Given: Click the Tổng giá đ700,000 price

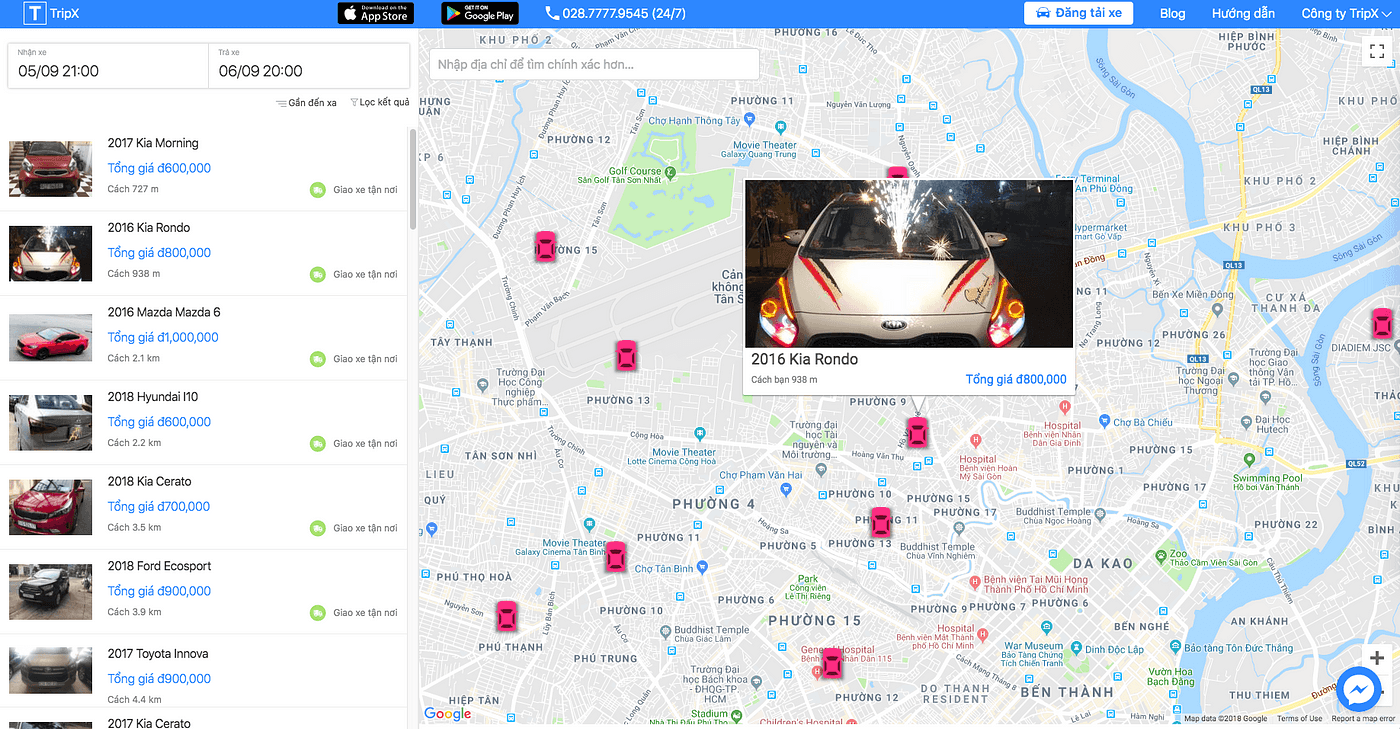Looking at the screenshot, I should (x=159, y=506).
